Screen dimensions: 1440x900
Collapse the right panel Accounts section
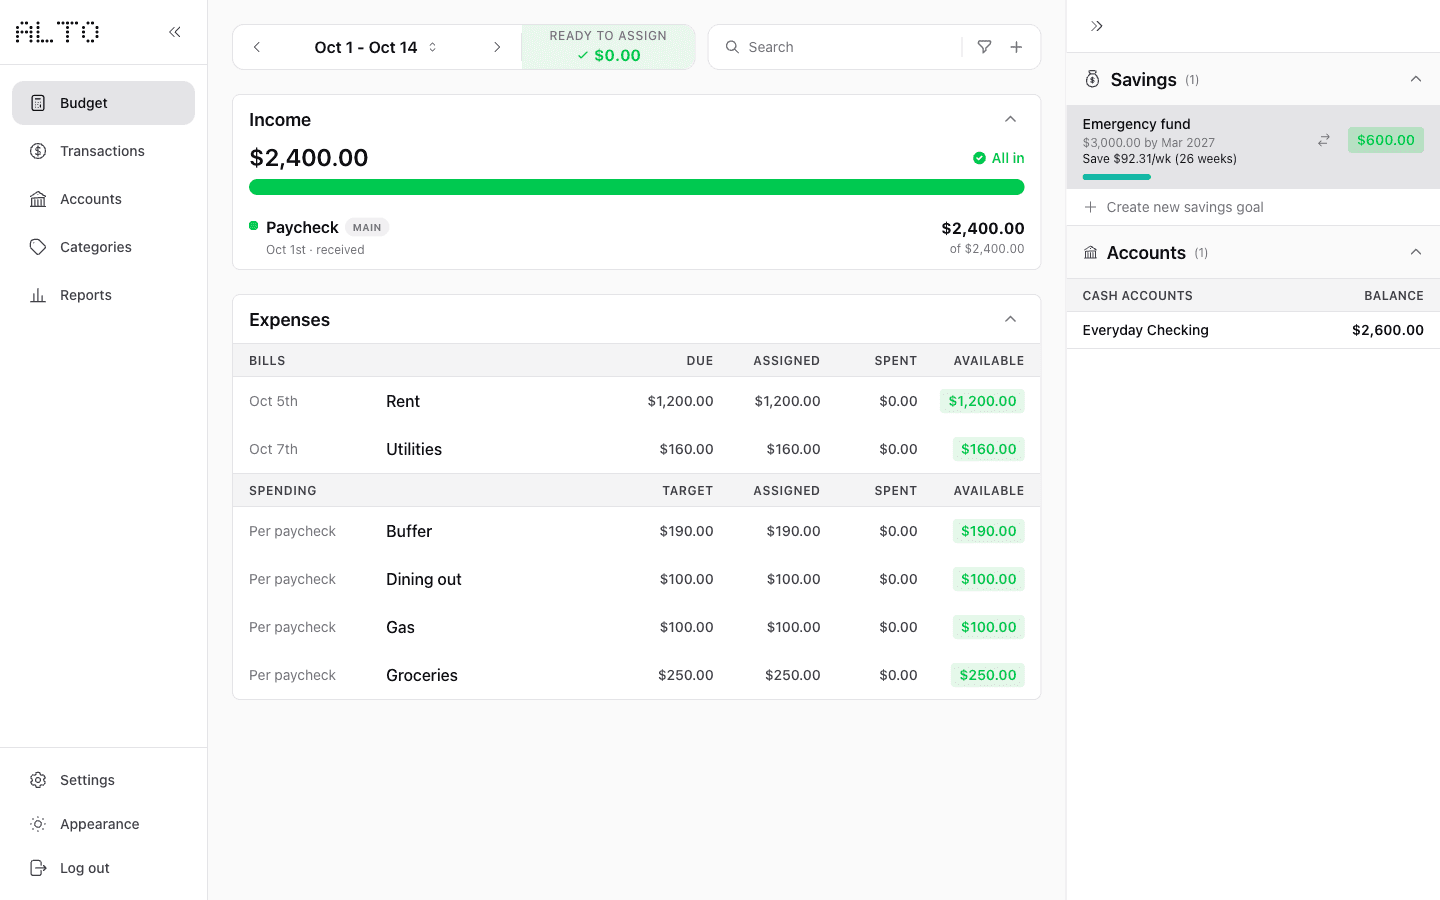[x=1415, y=252]
